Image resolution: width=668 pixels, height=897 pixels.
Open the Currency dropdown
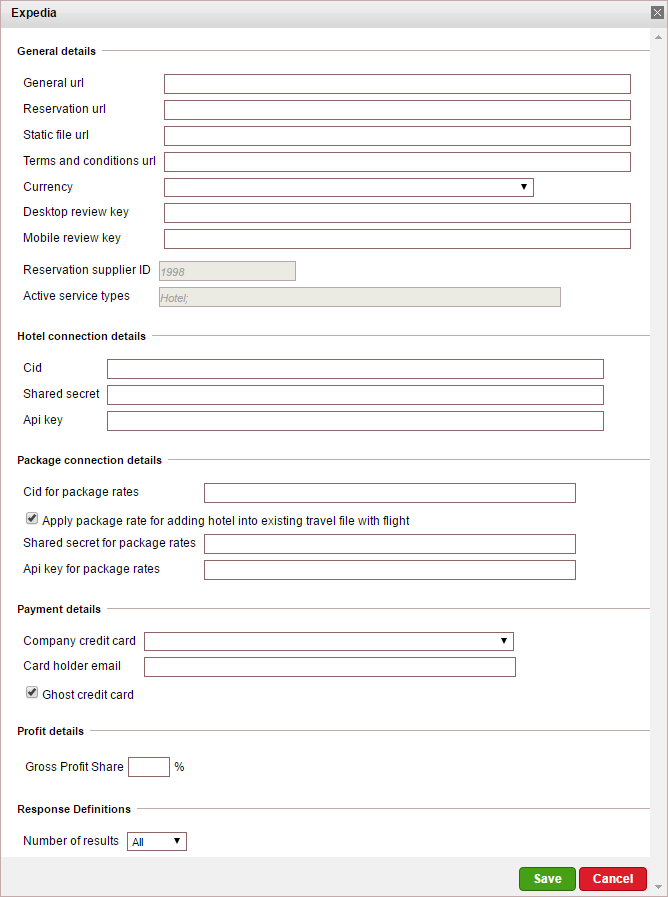click(349, 187)
